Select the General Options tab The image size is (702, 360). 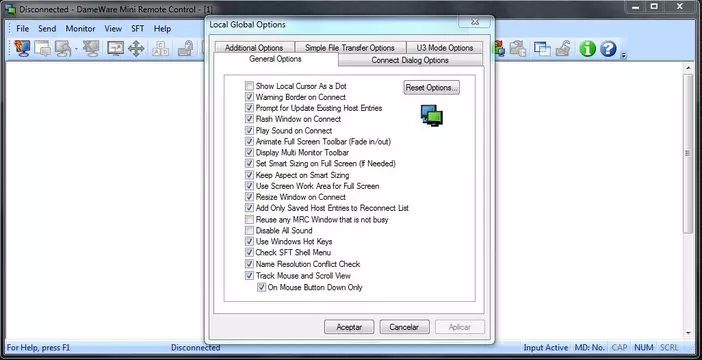275,59
